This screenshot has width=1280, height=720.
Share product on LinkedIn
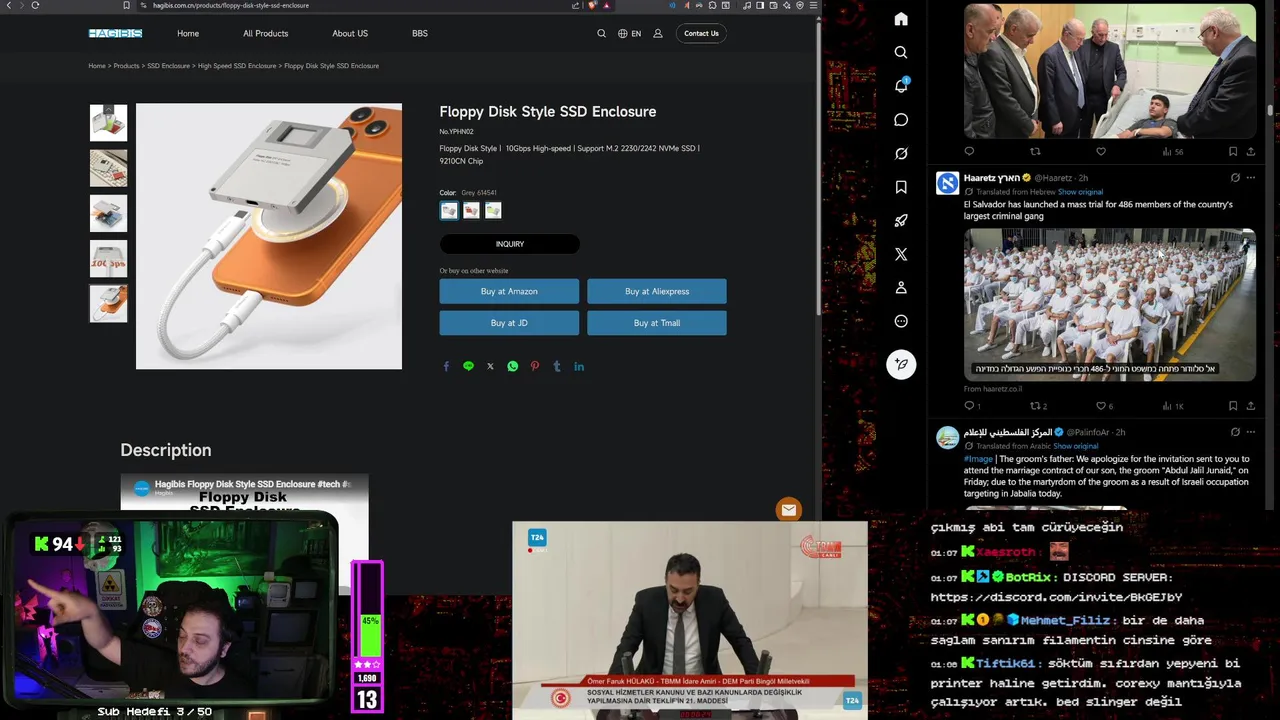tap(579, 366)
